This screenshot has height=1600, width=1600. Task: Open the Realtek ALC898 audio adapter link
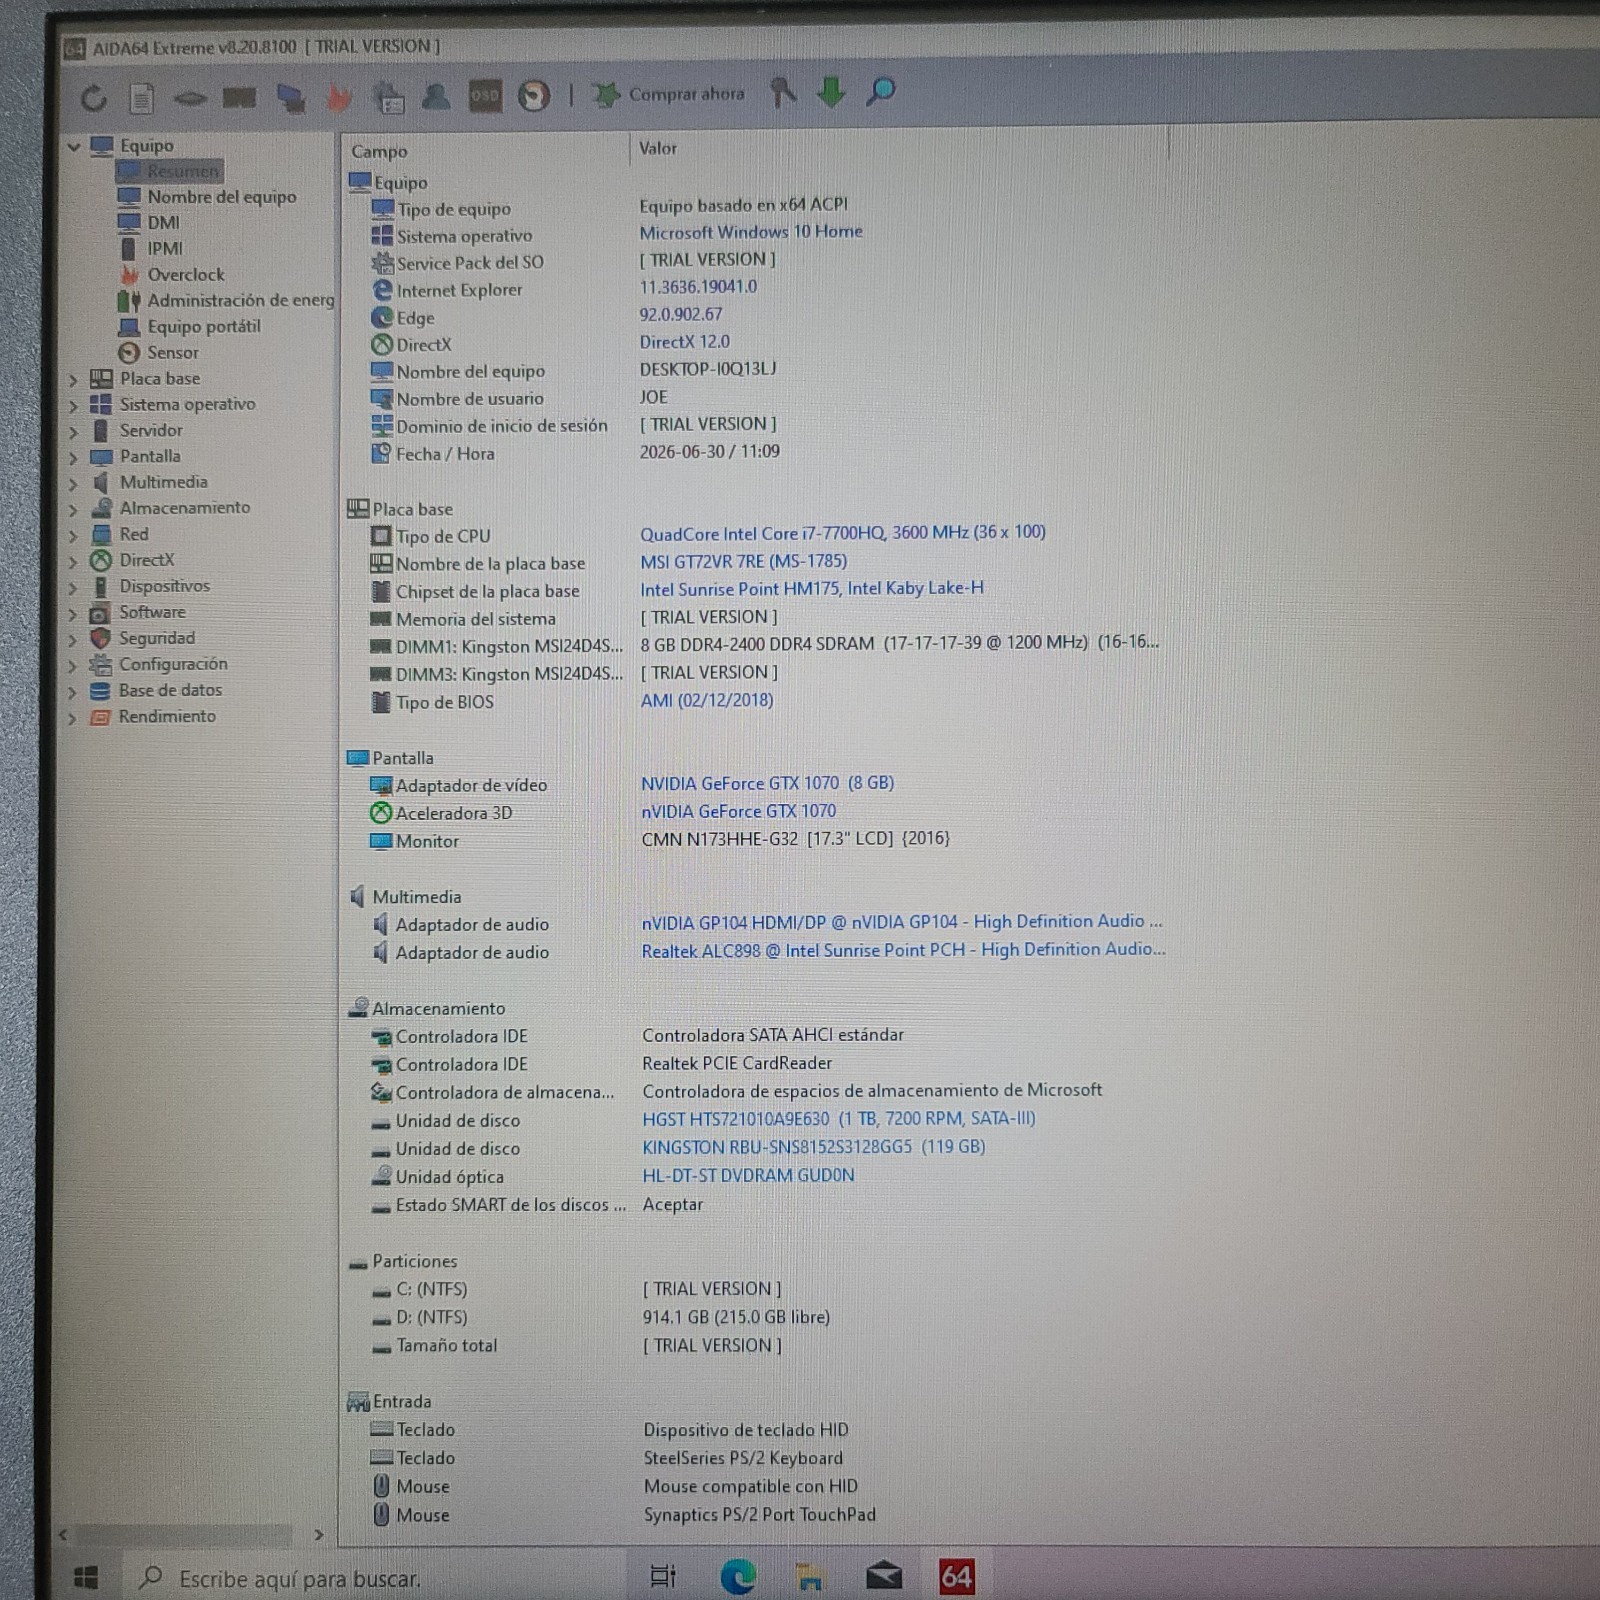click(904, 950)
